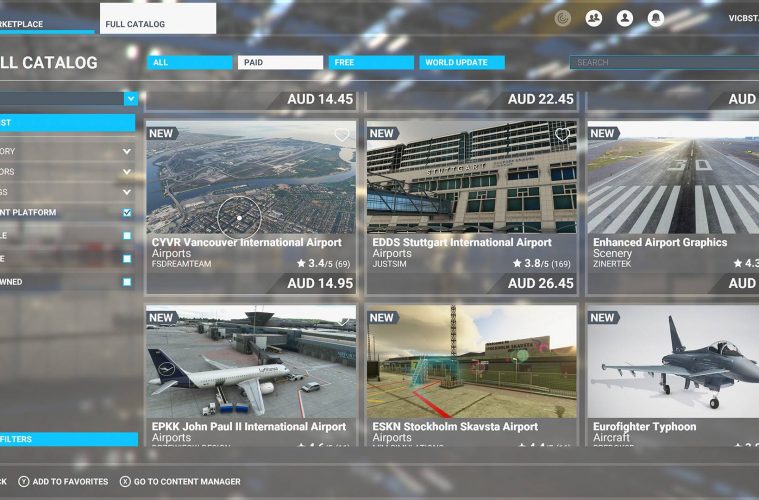The image size is (759, 500).
Task: Expand the creators filter chevron
Action: click(127, 172)
